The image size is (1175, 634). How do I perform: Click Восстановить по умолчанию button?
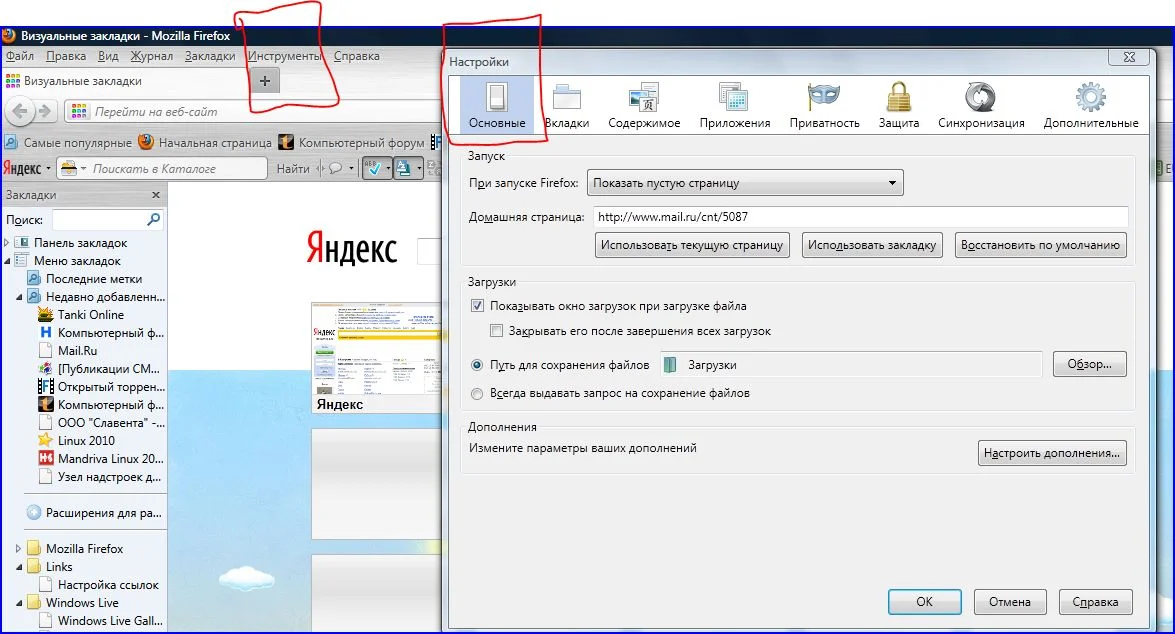[1040, 245]
